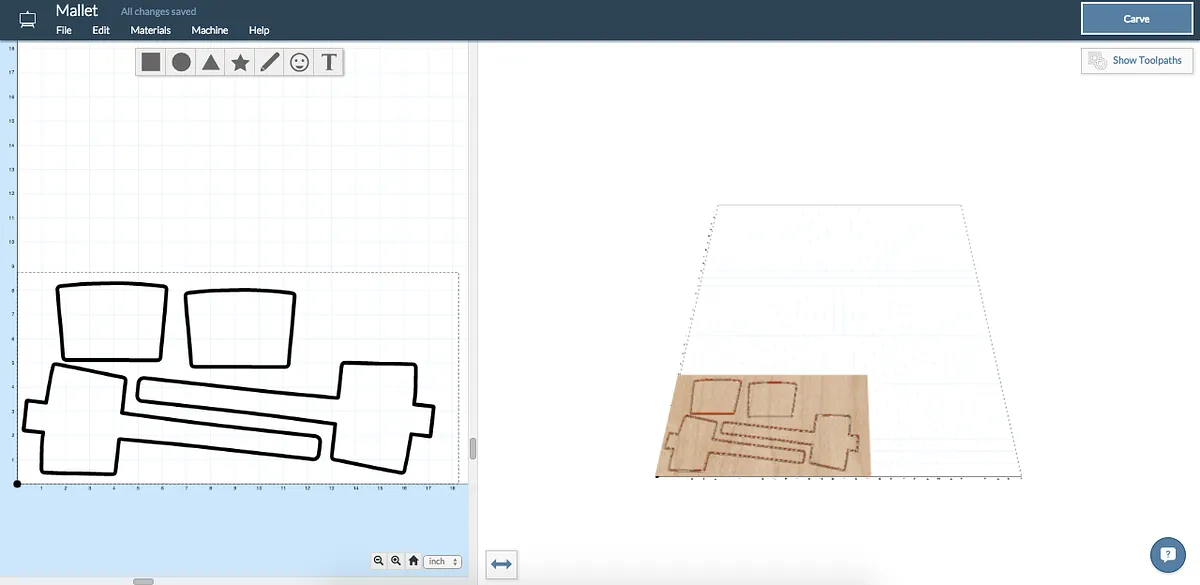The image size is (1200, 585).
Task: Select the Triangle shape tool
Action: pos(211,62)
